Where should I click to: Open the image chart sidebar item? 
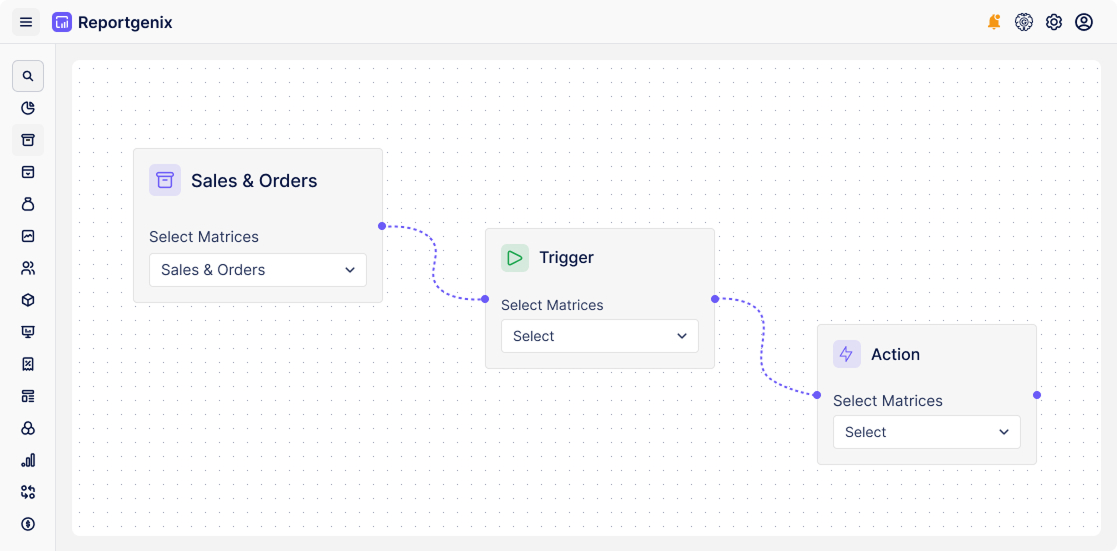28,236
